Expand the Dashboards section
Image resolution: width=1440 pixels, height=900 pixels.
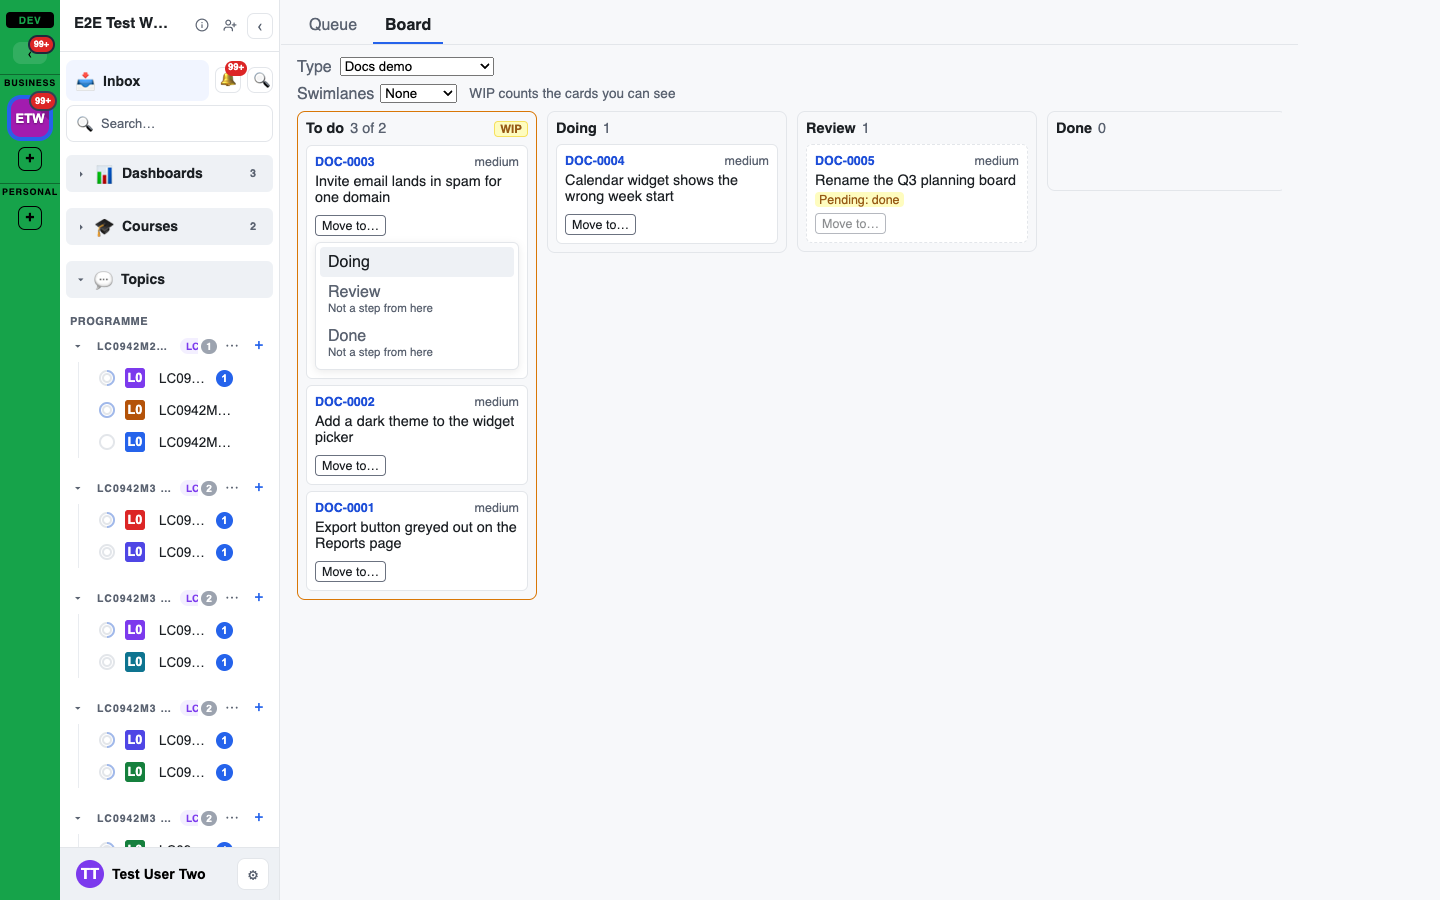point(169,173)
